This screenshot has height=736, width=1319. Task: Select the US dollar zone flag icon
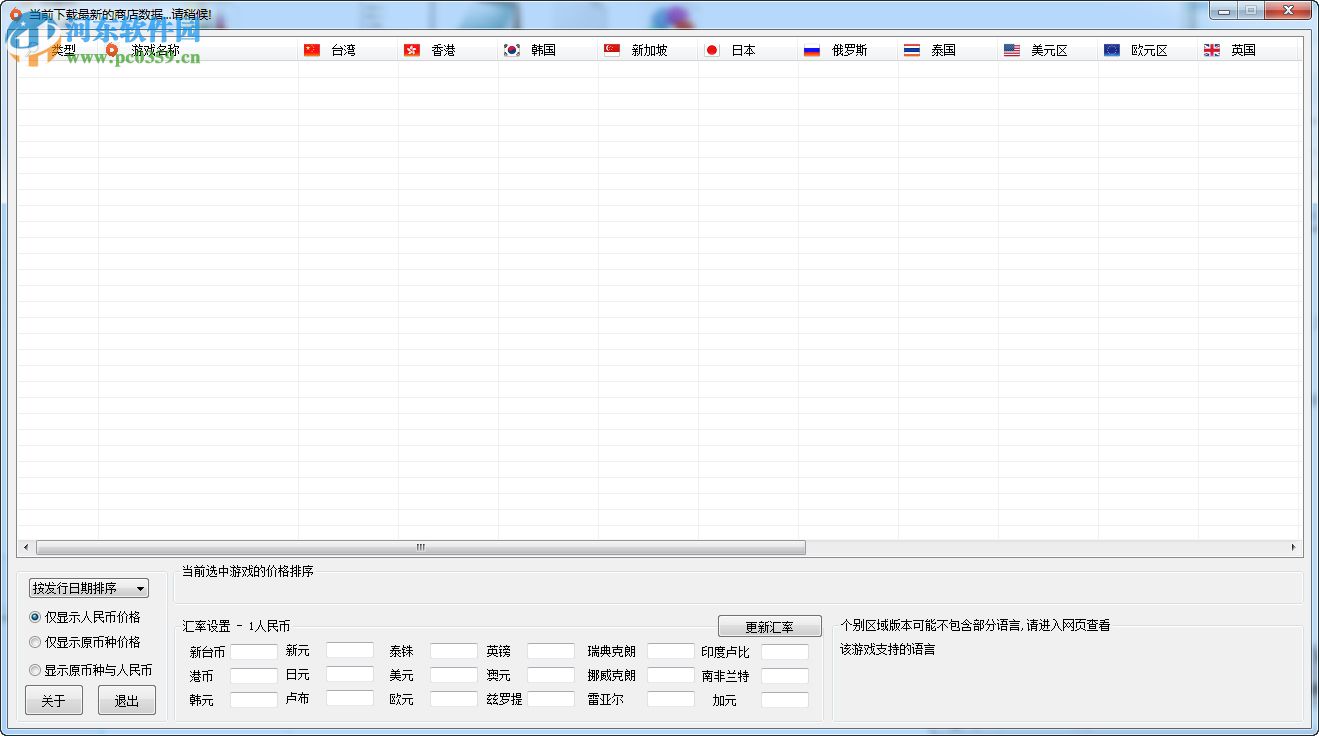1011,49
